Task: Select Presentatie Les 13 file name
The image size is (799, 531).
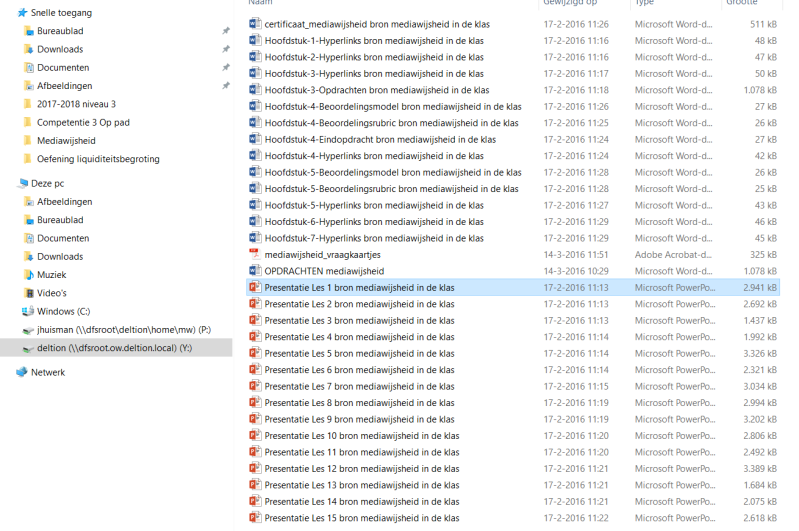Action: coord(362,485)
